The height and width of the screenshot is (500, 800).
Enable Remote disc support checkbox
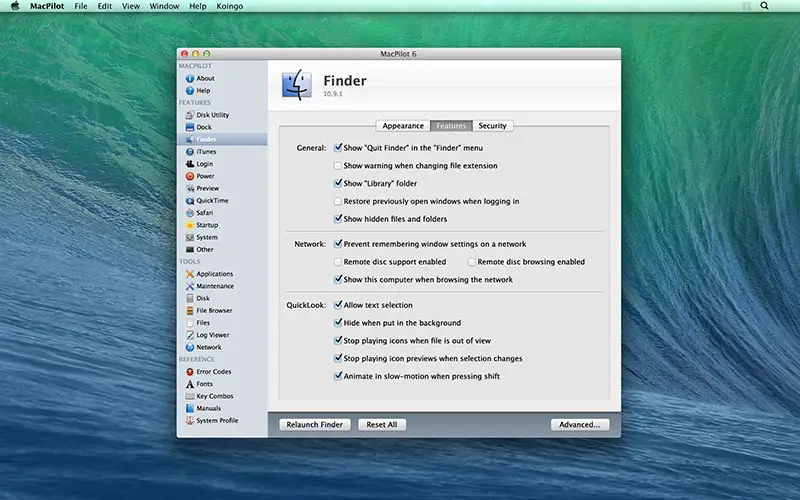coord(338,262)
